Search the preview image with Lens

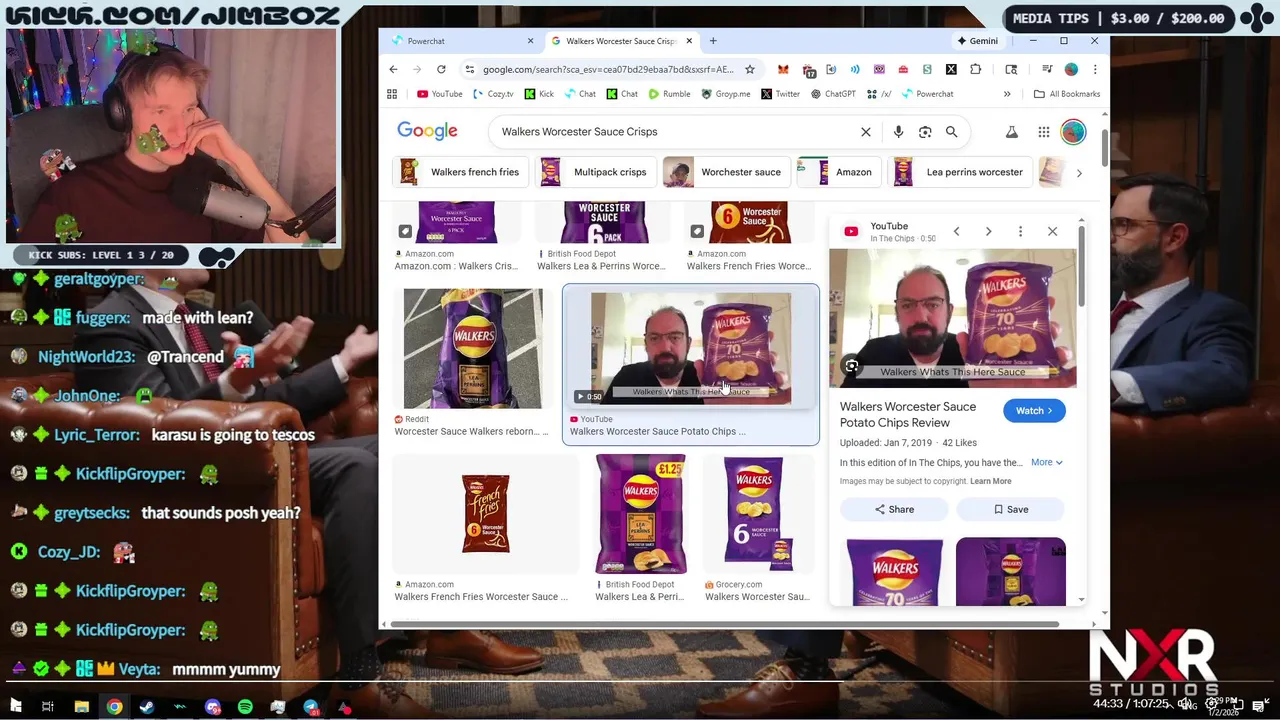click(x=851, y=366)
